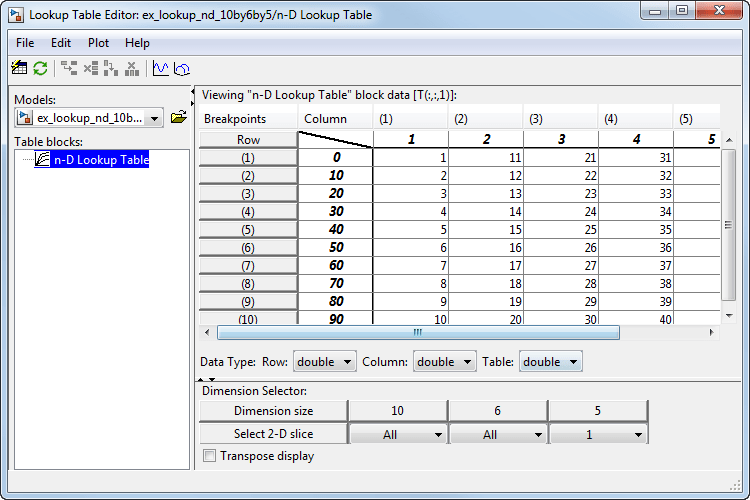750x500 pixels.
Task: Click the window resize grip at bottom corner
Action: point(735,486)
